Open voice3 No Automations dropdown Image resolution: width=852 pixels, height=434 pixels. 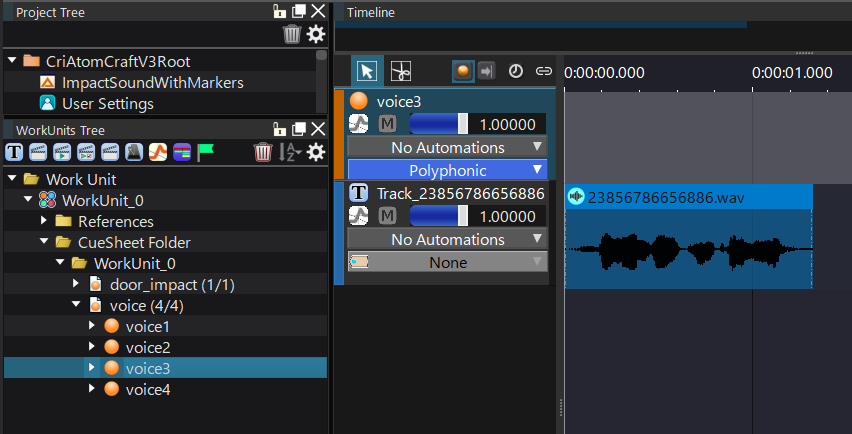click(x=447, y=147)
